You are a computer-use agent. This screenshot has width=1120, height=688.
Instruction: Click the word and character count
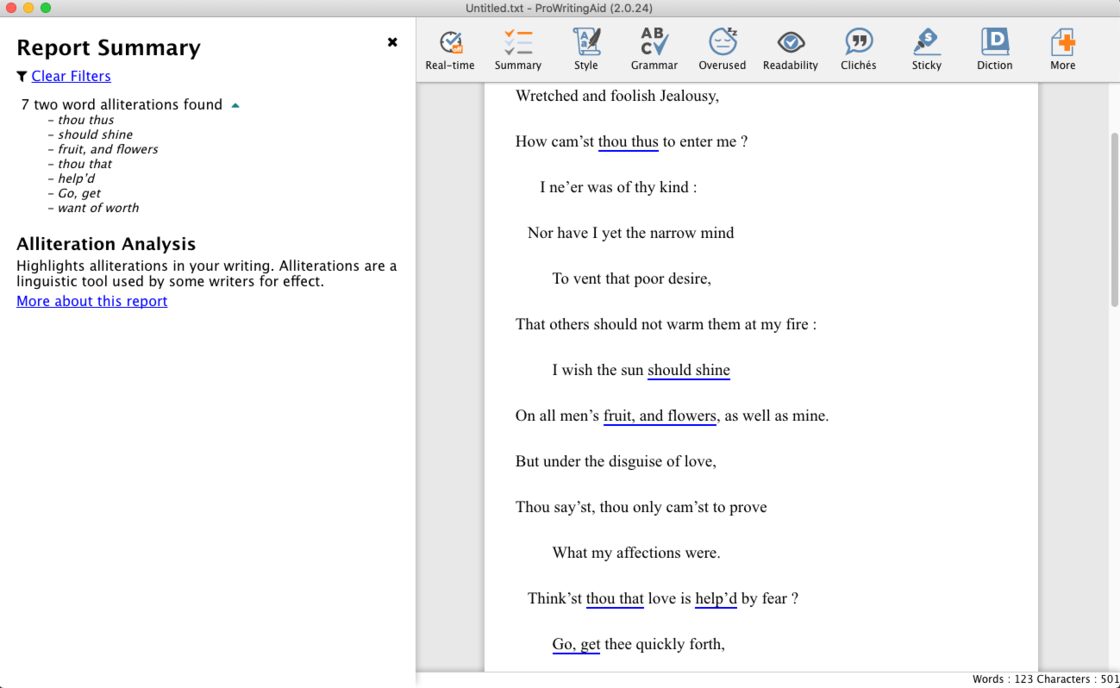[1045, 679]
